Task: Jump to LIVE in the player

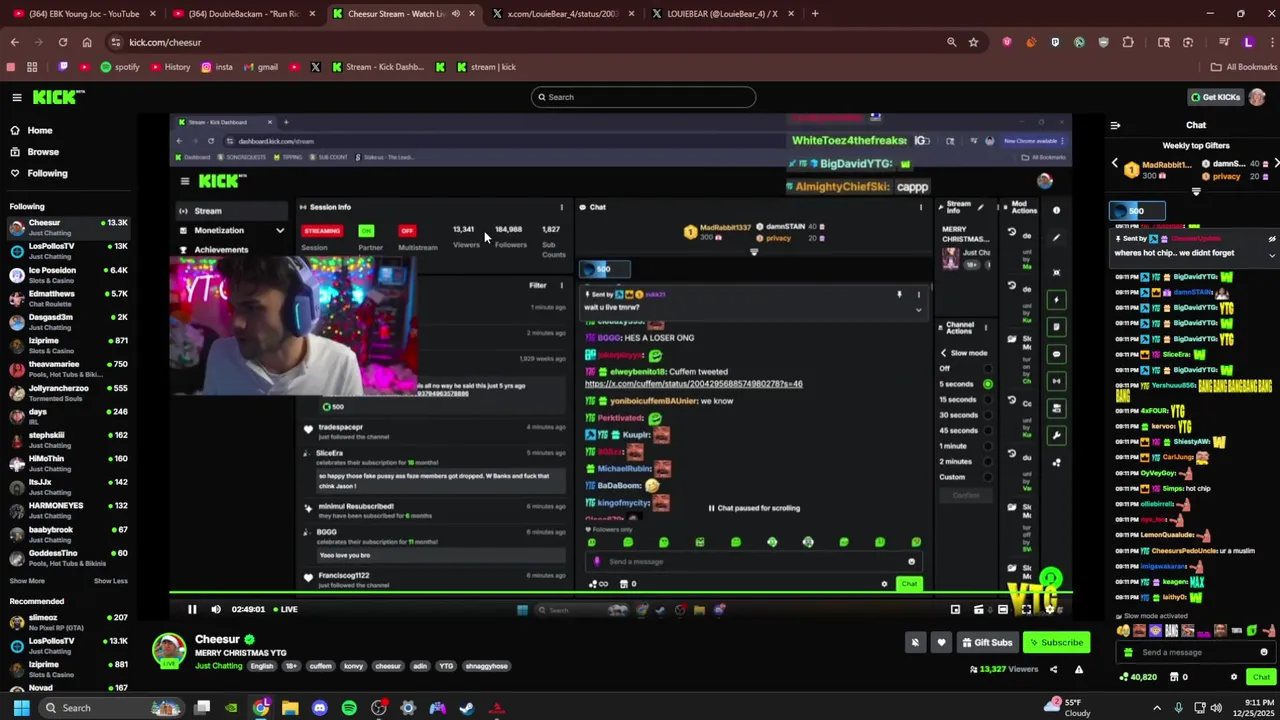Action: [x=284, y=609]
